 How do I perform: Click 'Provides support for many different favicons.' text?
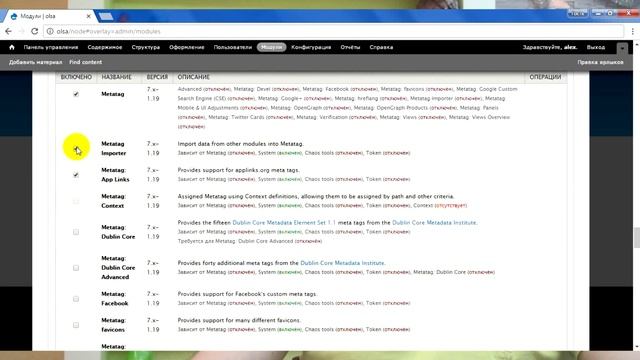[x=239, y=320]
